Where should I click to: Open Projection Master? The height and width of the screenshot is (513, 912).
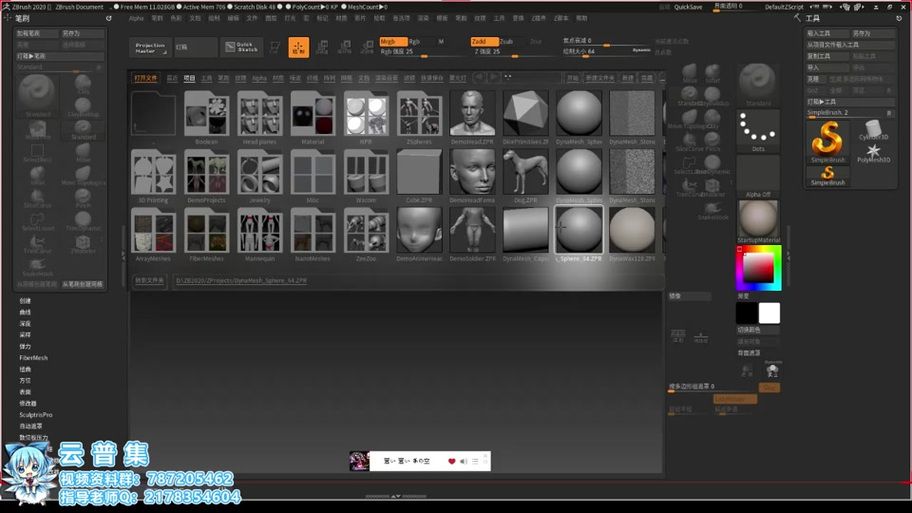pos(150,48)
